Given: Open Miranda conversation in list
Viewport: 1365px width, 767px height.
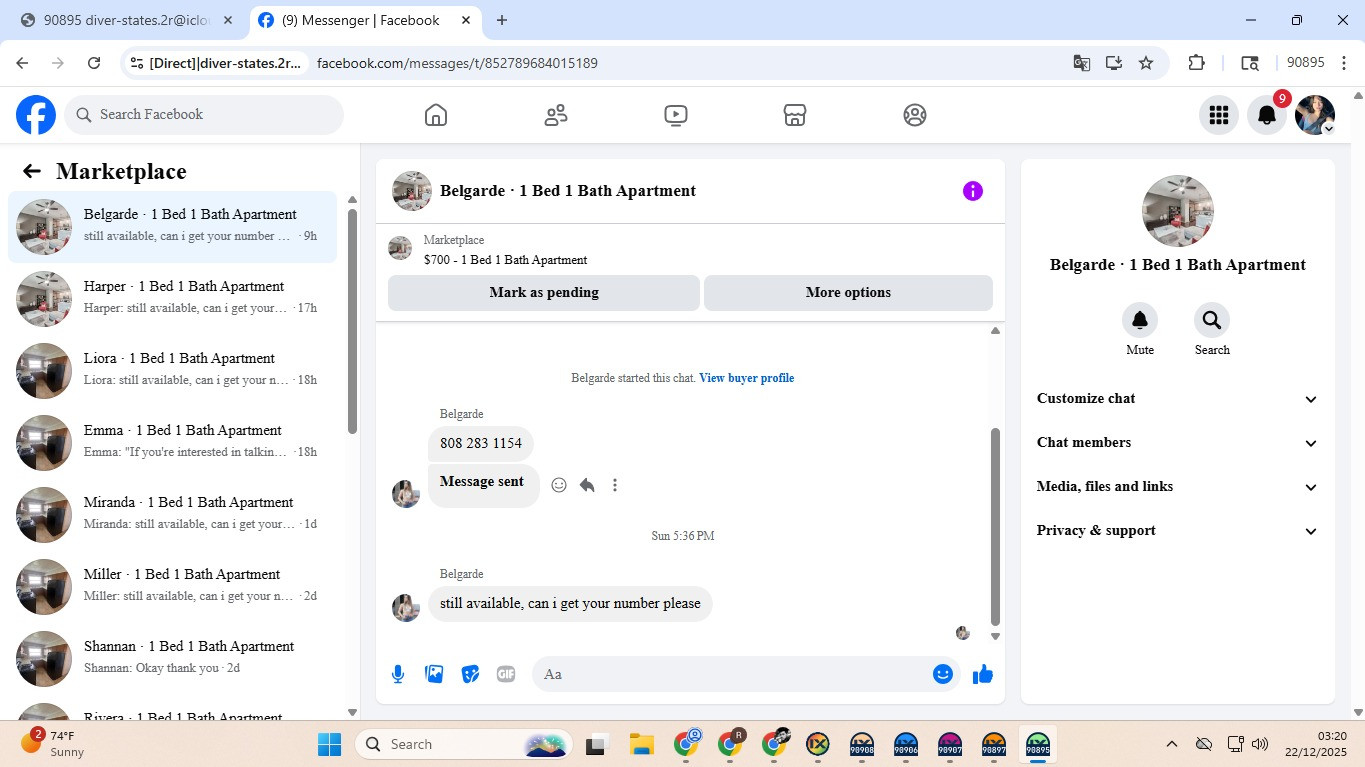Looking at the screenshot, I should point(172,515).
